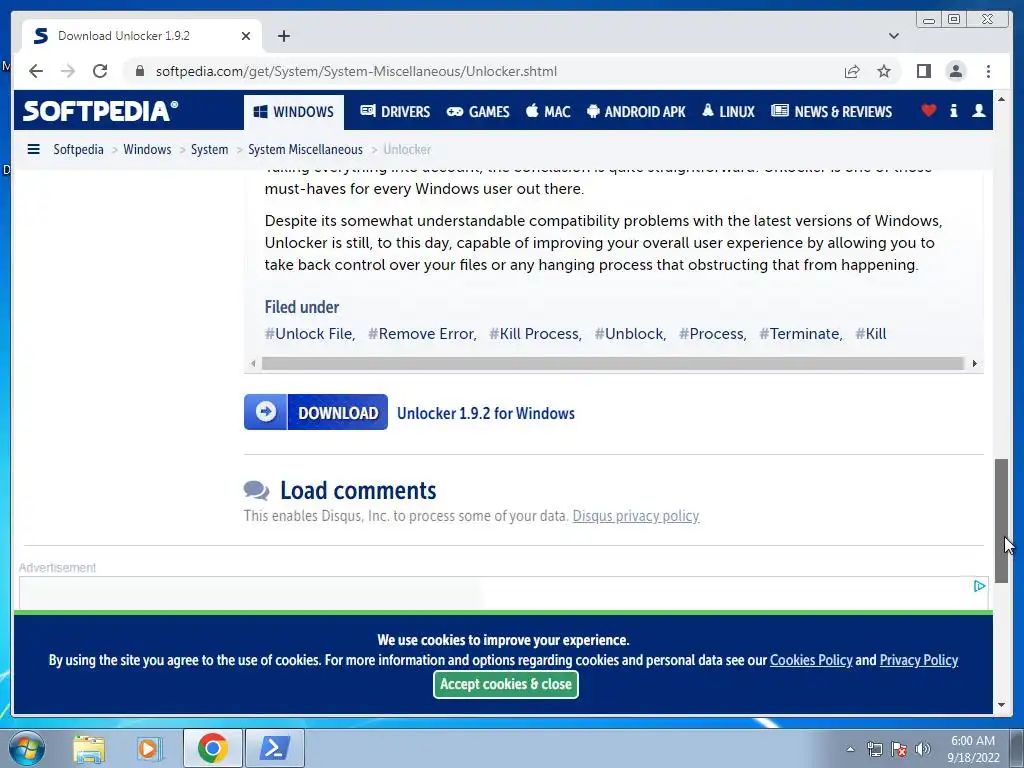
Task: Click the Softpedia logo
Action: [100, 111]
